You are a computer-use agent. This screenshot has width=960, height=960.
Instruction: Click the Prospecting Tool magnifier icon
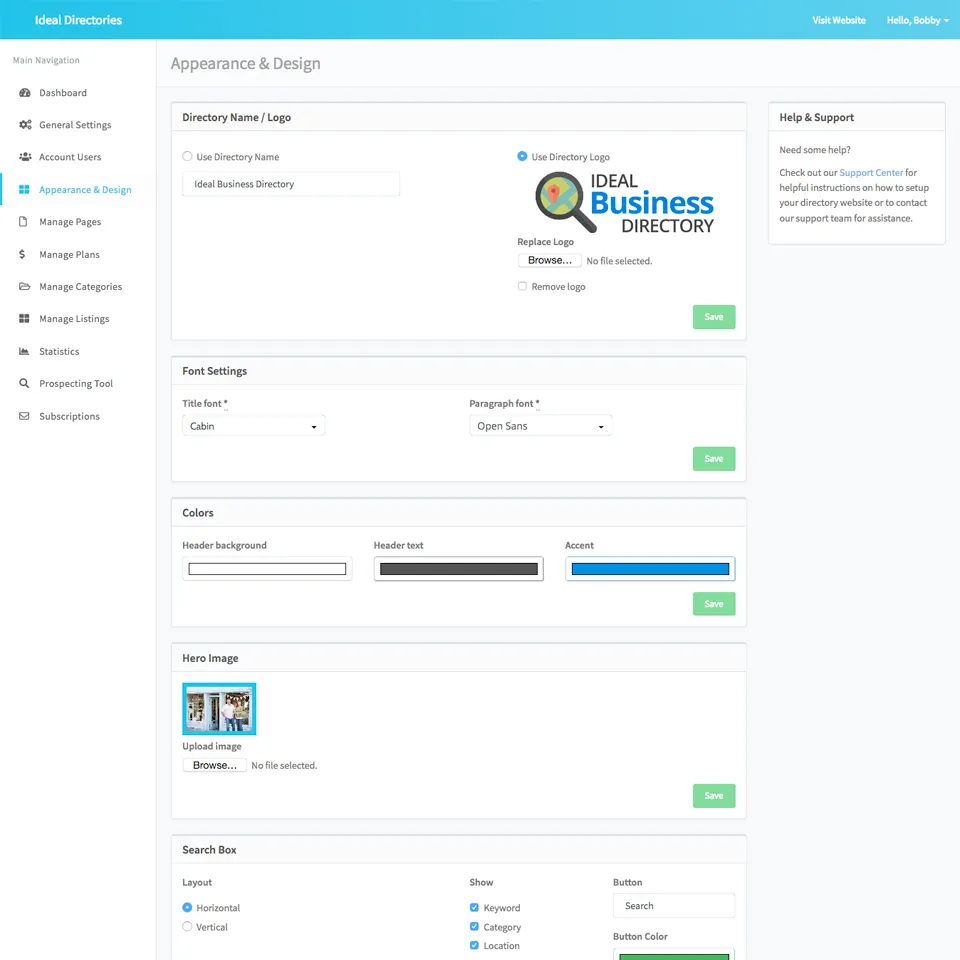click(x=24, y=384)
